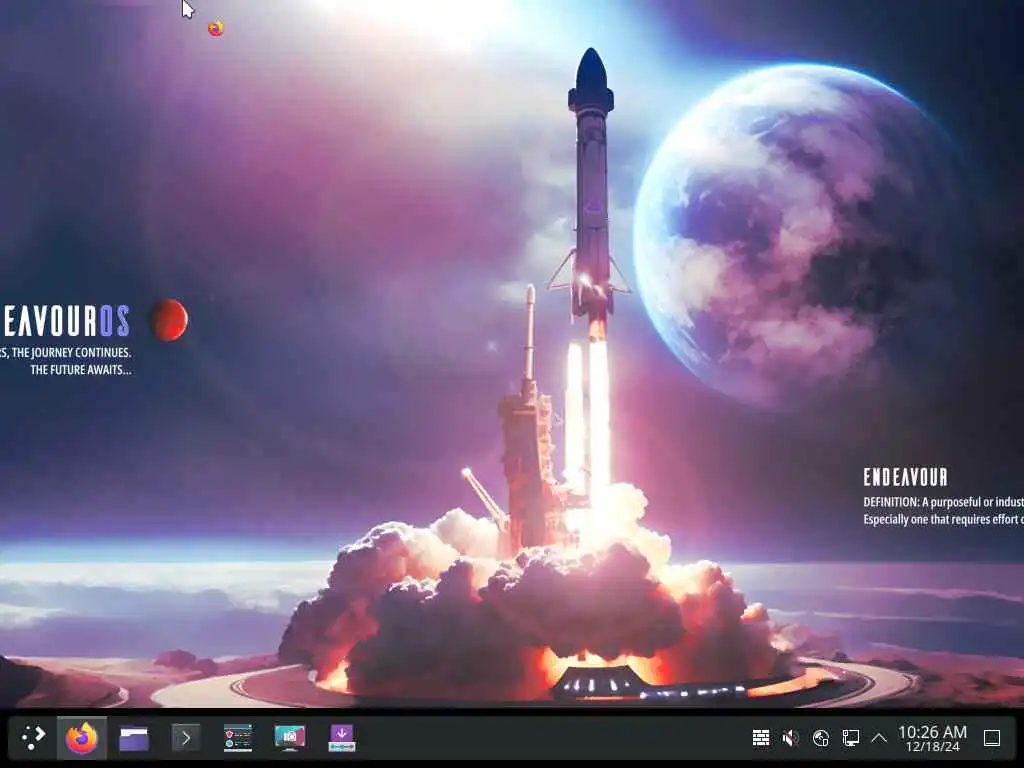
Task: Open the purple installer download icon
Action: coord(342,738)
